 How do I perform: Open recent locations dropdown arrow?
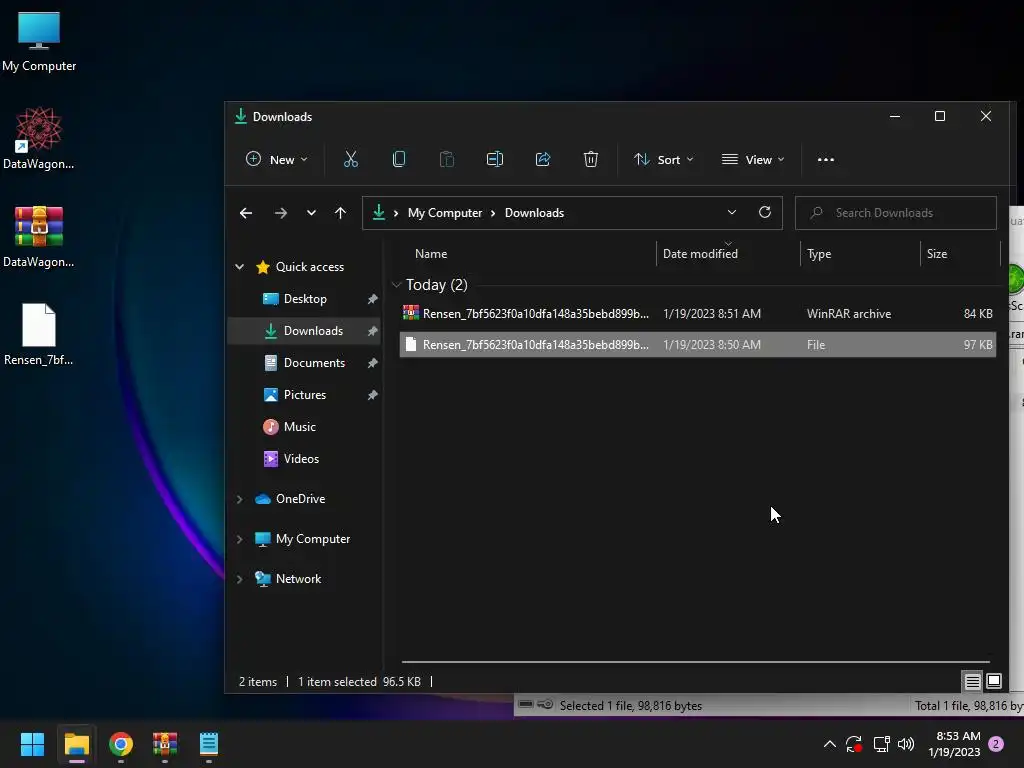(x=312, y=213)
